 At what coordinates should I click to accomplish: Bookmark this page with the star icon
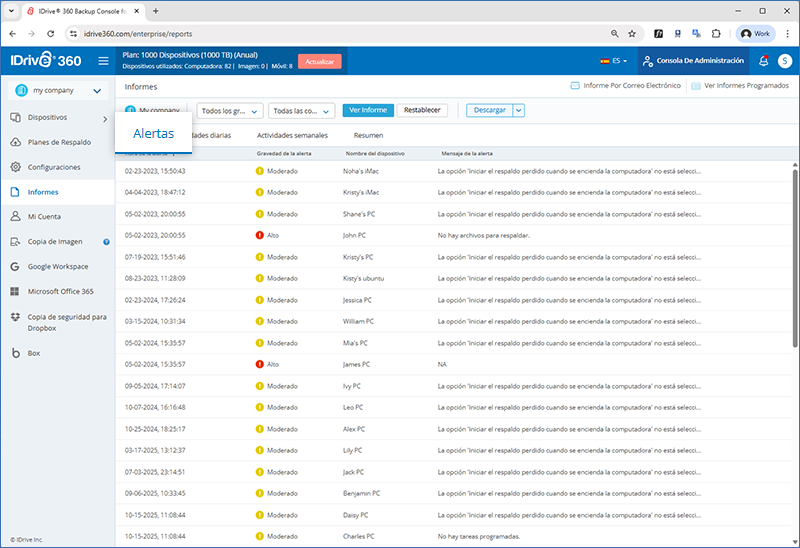631,33
